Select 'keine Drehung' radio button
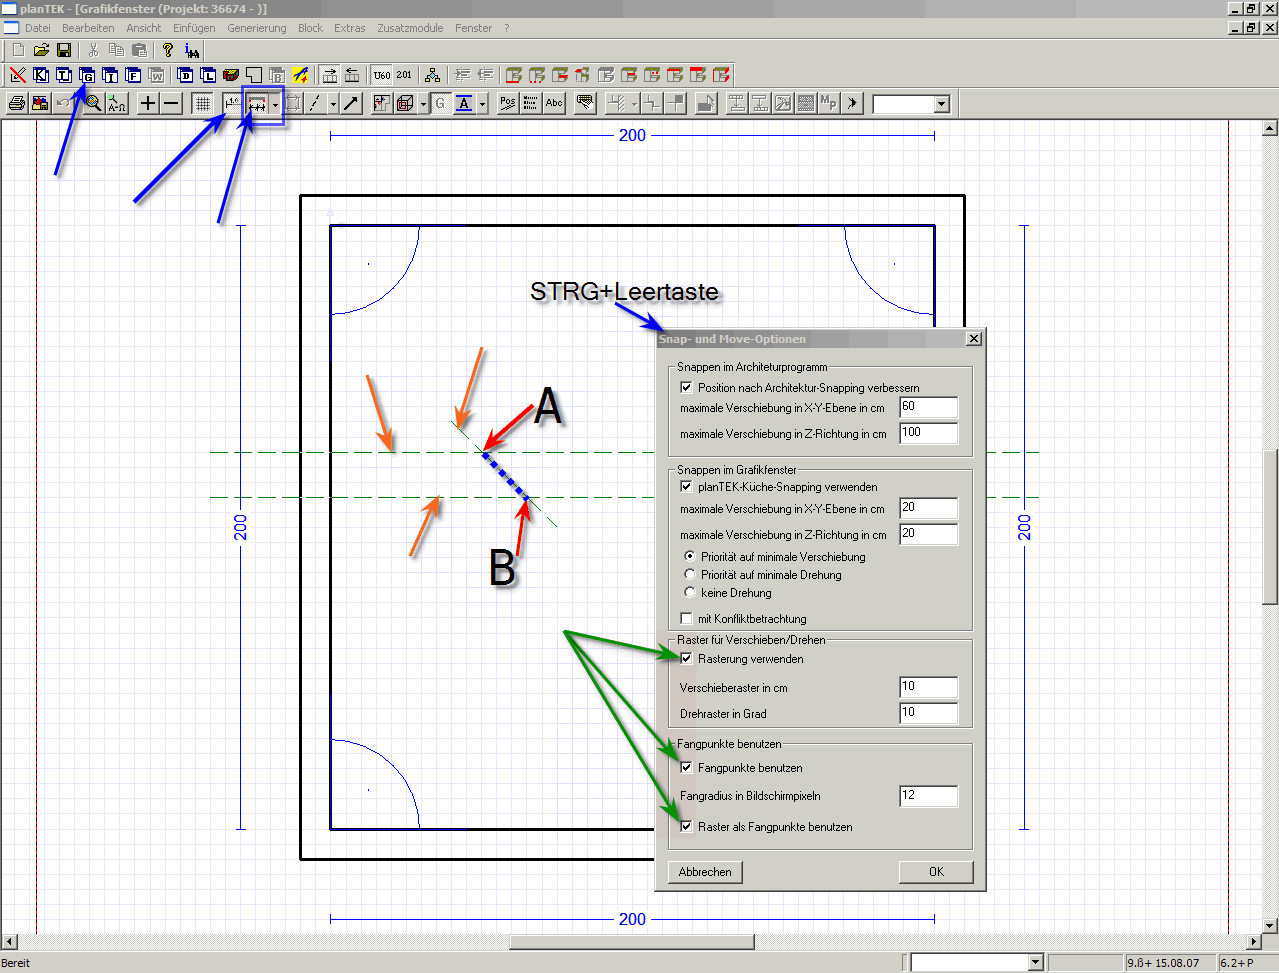 [689, 593]
